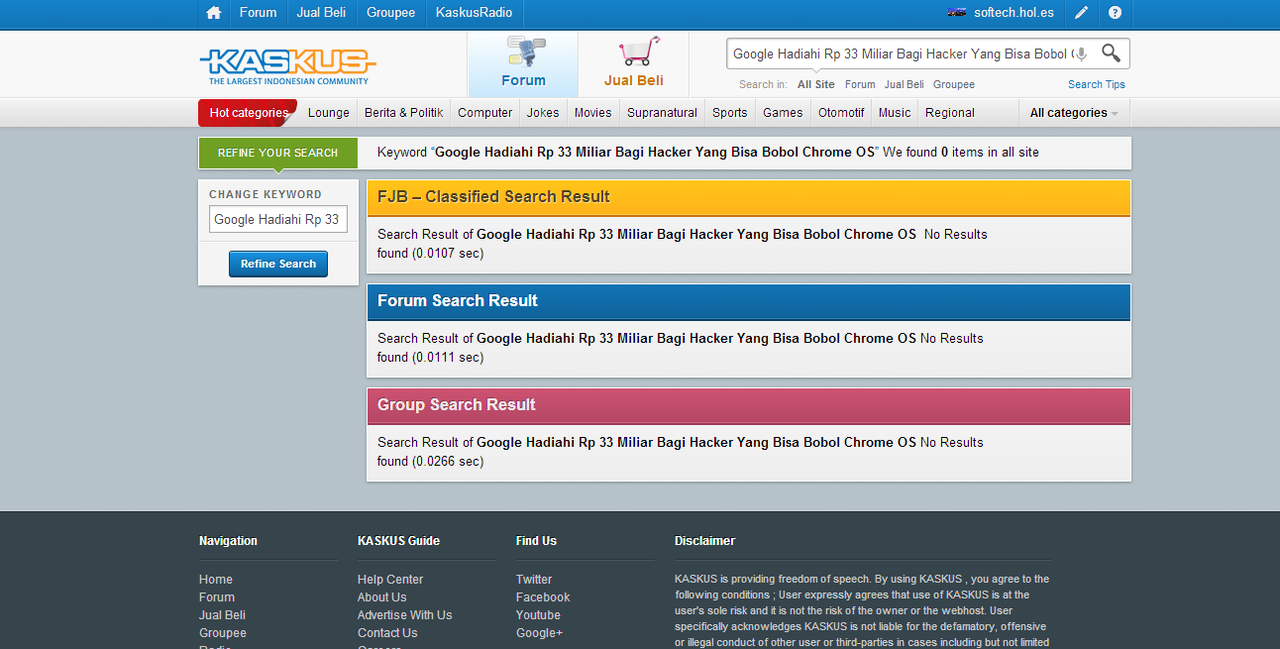The image size is (1280, 649).
Task: Open the Google+ link
Action: coord(539,633)
